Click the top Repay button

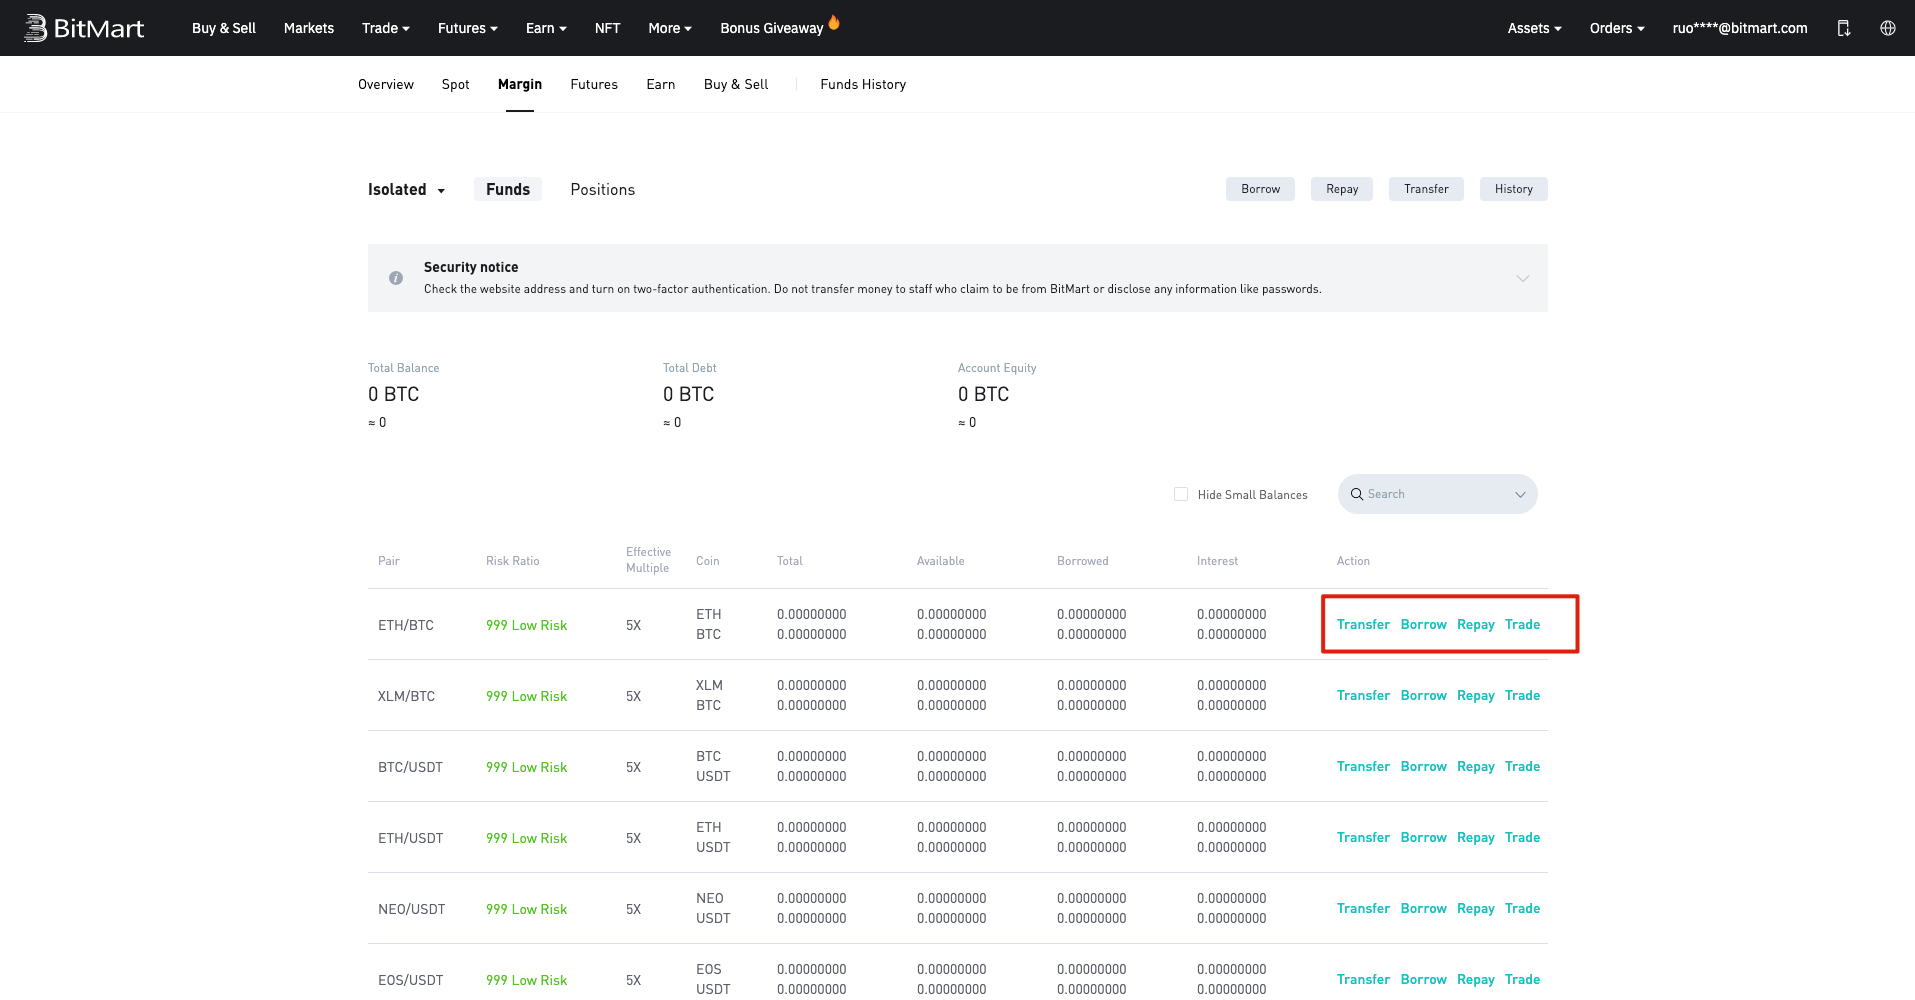pos(1342,189)
